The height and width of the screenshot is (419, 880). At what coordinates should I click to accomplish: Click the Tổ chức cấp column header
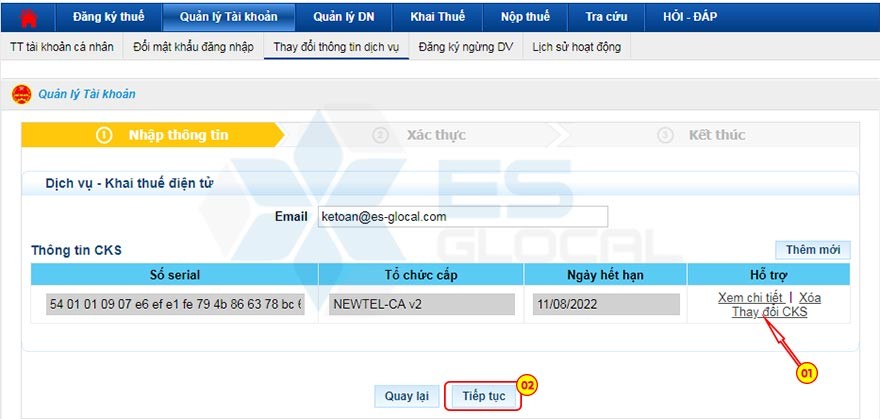click(x=421, y=275)
